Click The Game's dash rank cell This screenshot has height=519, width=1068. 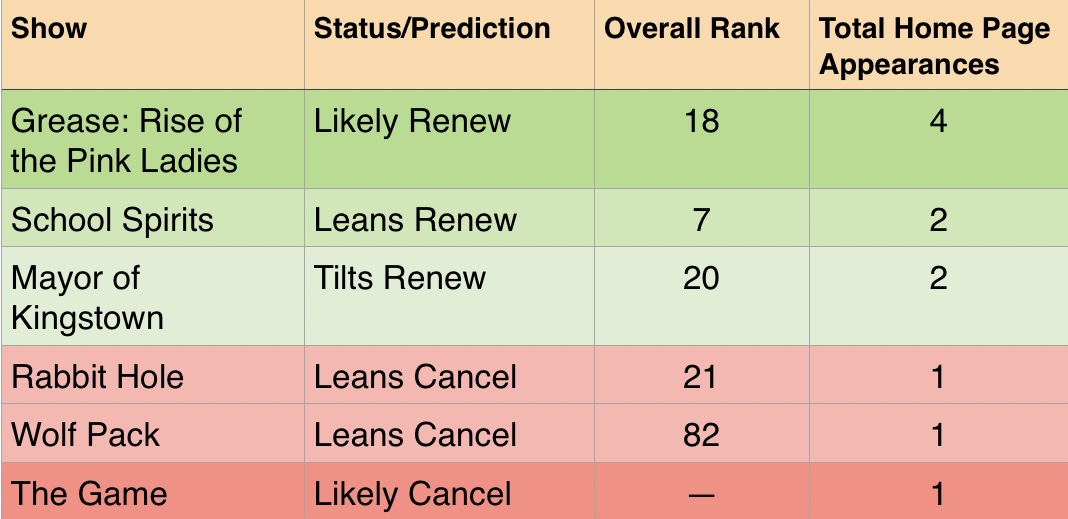click(702, 491)
